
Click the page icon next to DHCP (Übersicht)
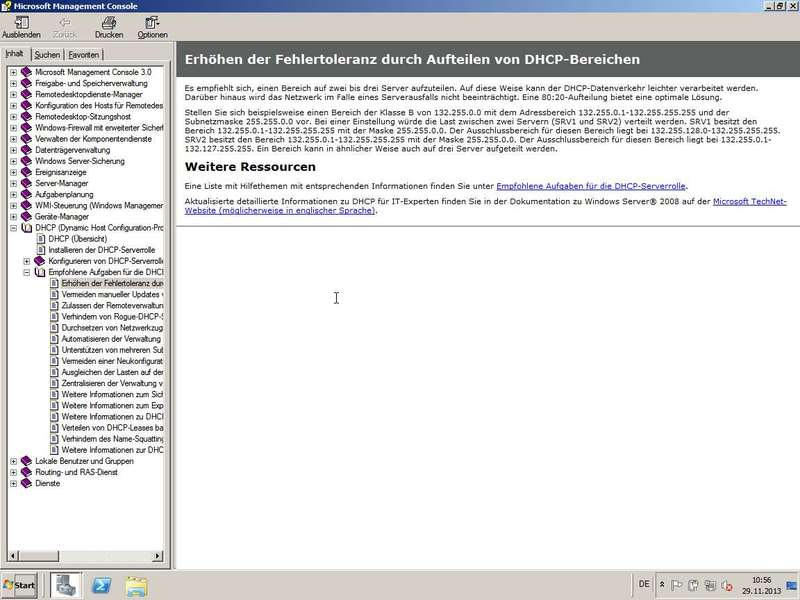click(x=41, y=239)
